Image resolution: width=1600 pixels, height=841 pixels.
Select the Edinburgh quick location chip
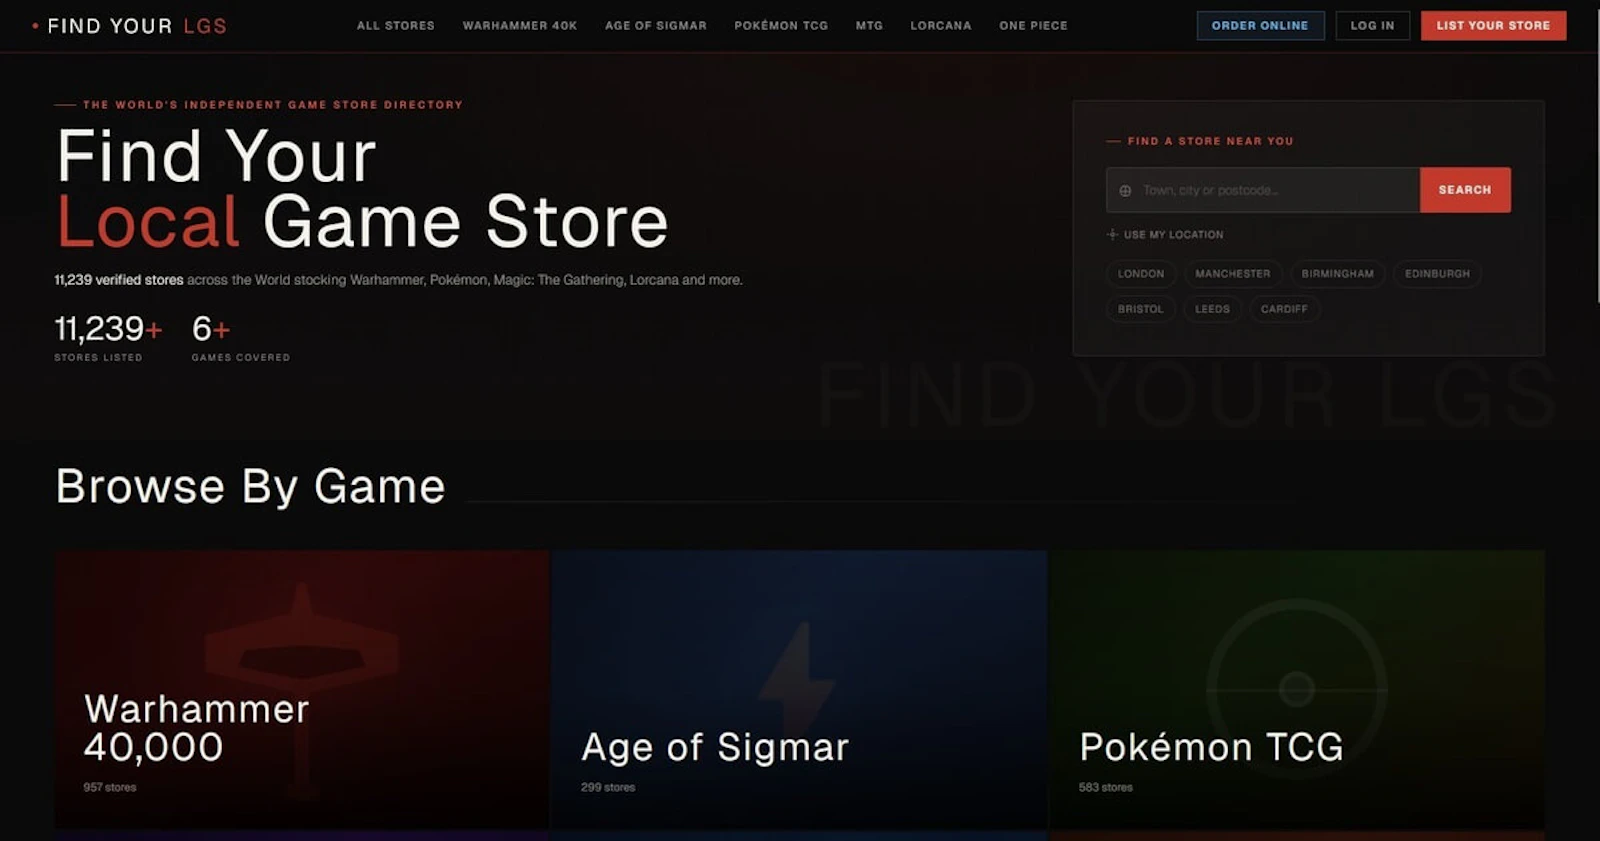click(x=1437, y=274)
